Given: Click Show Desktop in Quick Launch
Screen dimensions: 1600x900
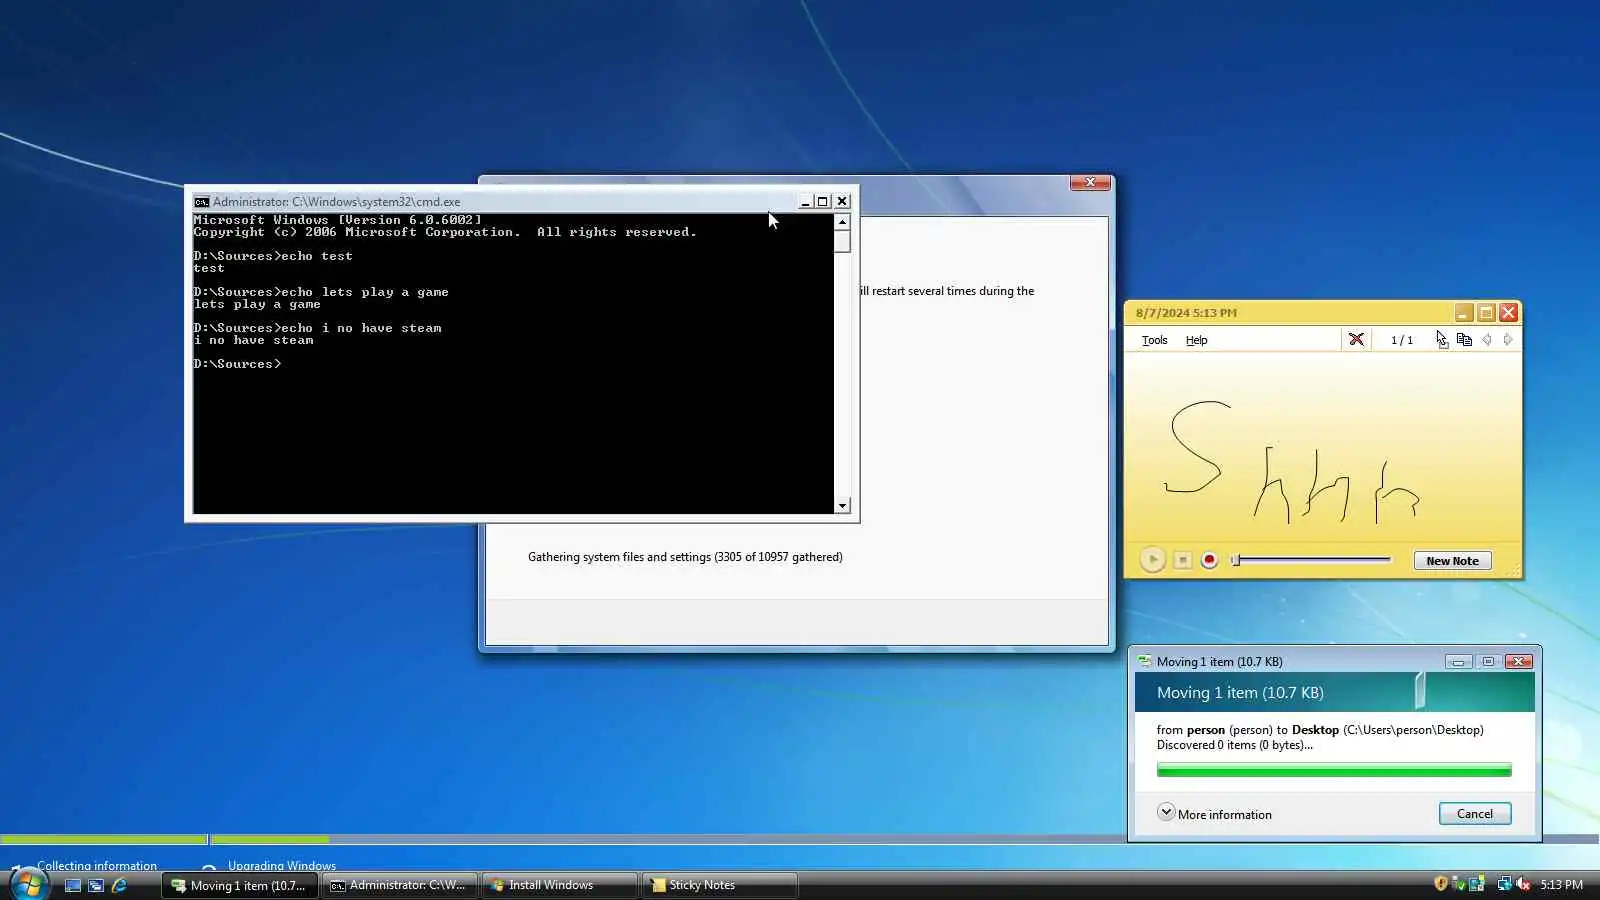Looking at the screenshot, I should pos(73,885).
